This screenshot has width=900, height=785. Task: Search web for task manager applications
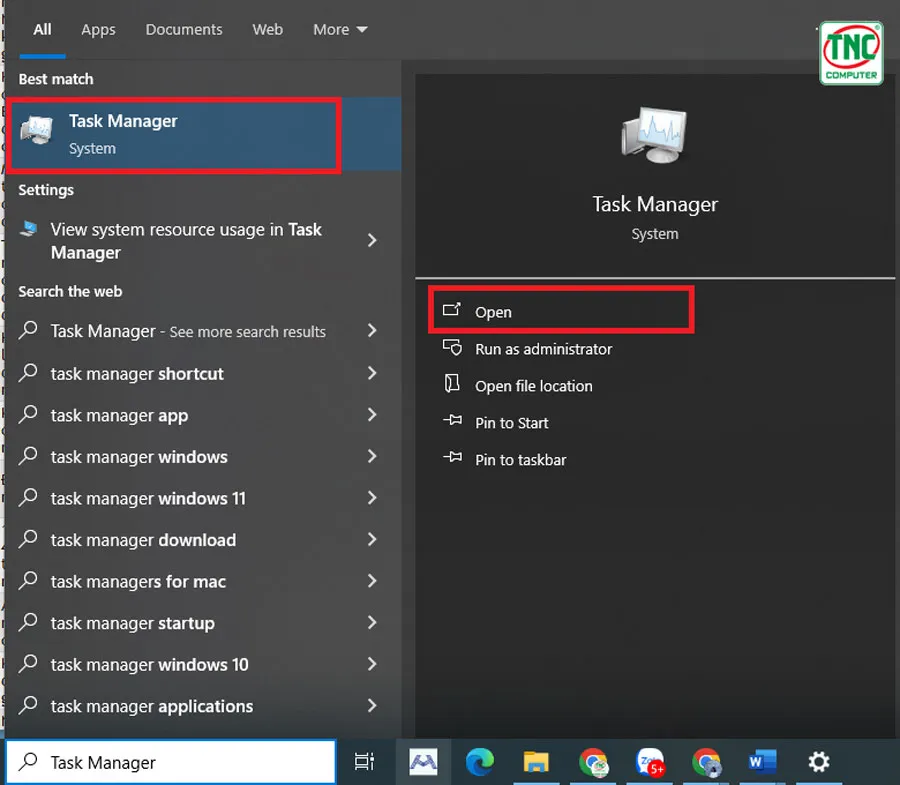pyautogui.click(x=202, y=706)
